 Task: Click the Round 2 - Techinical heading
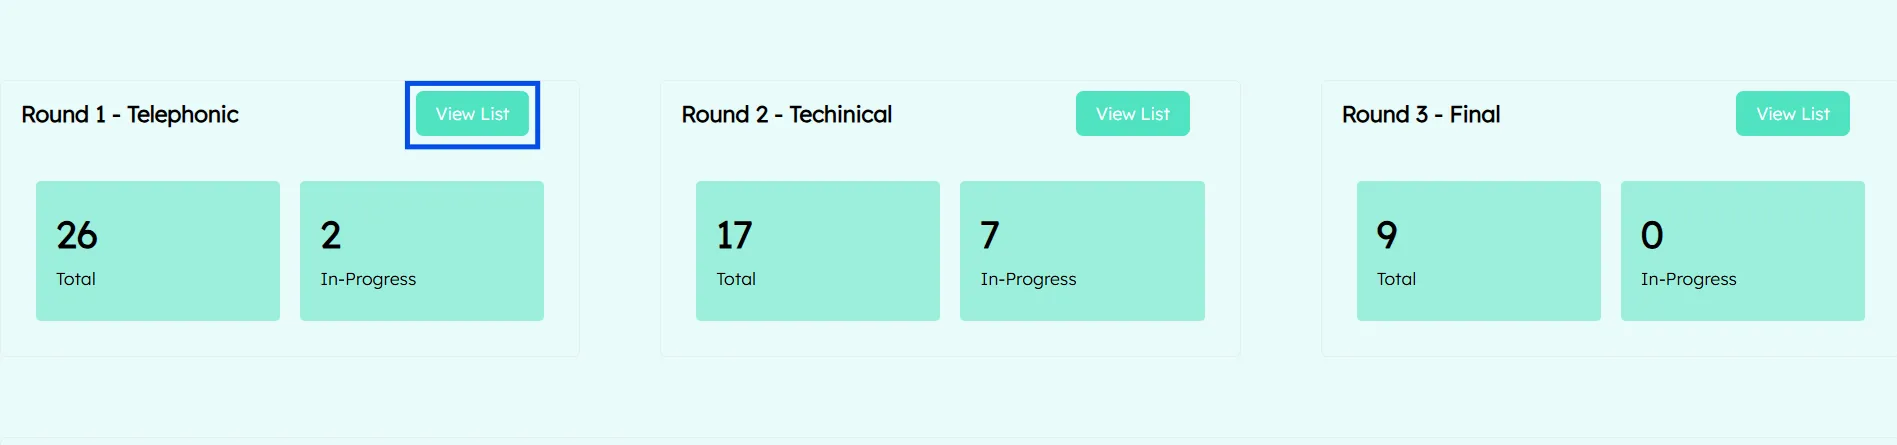click(x=786, y=115)
